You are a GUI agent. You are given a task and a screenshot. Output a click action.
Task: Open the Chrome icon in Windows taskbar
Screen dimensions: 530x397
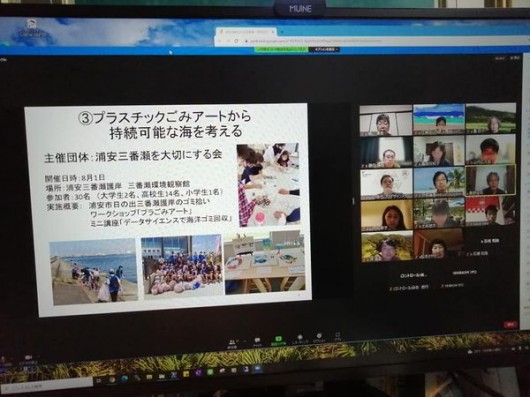pyautogui.click(x=112, y=380)
